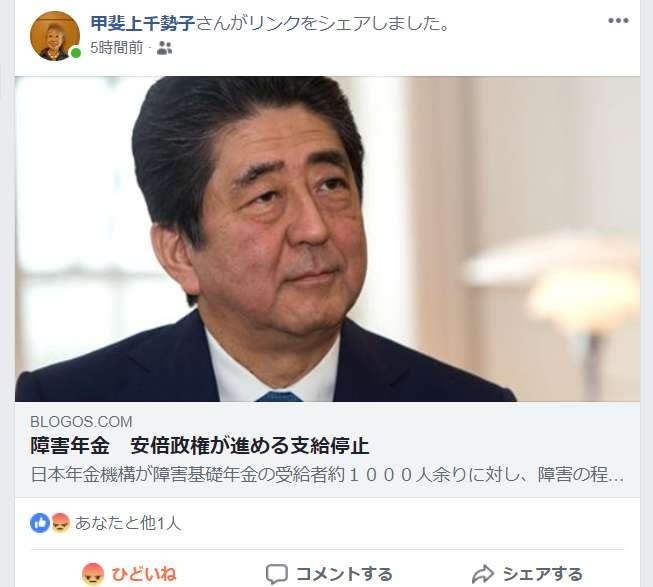Open the あなたと他1人 reactions list
The width and height of the screenshot is (653, 587).
coord(128,523)
